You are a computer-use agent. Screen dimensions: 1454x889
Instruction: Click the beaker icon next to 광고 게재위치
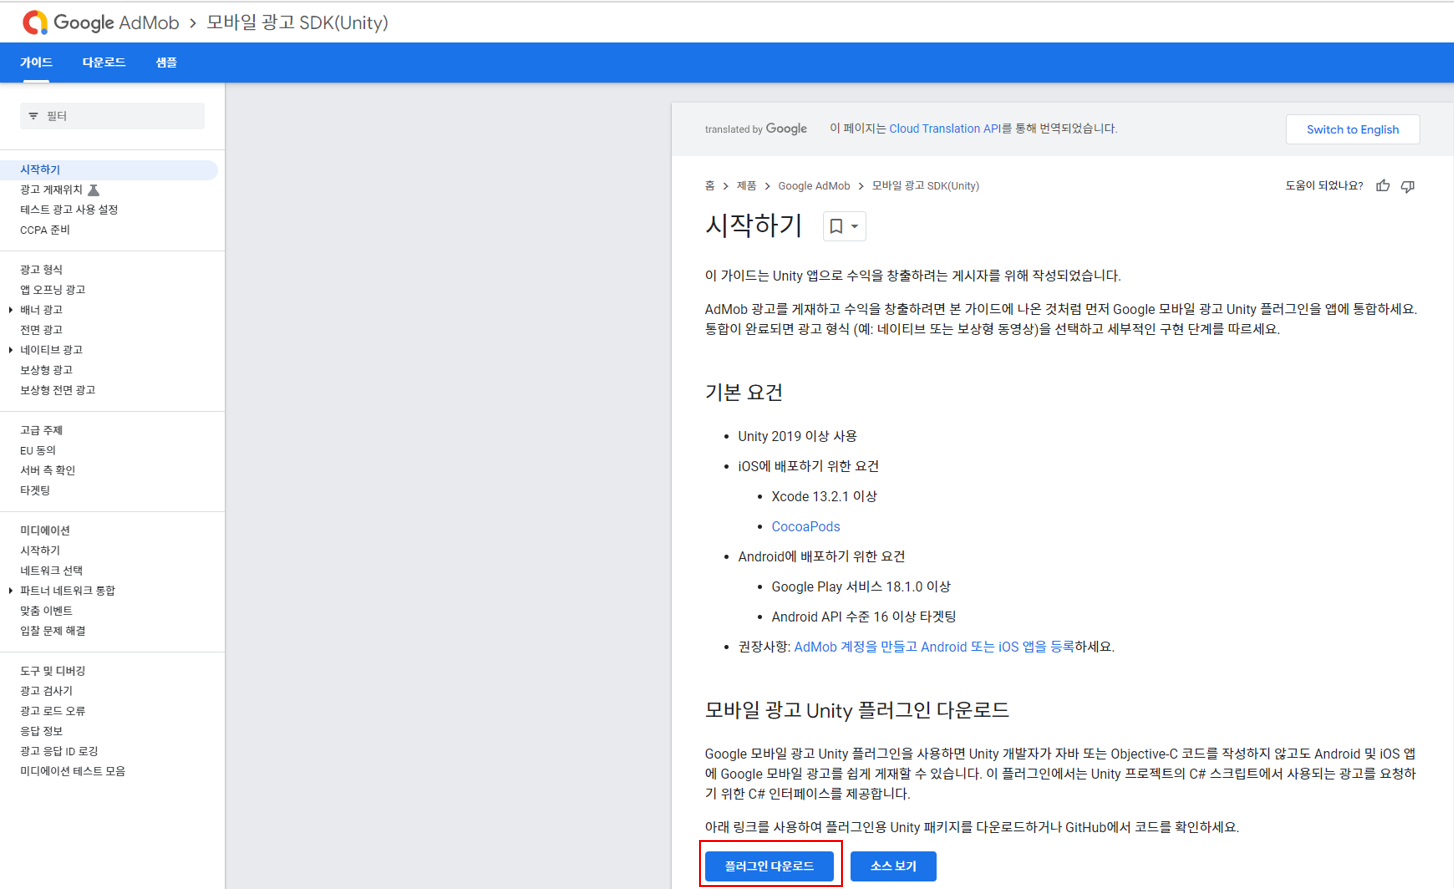(94, 190)
